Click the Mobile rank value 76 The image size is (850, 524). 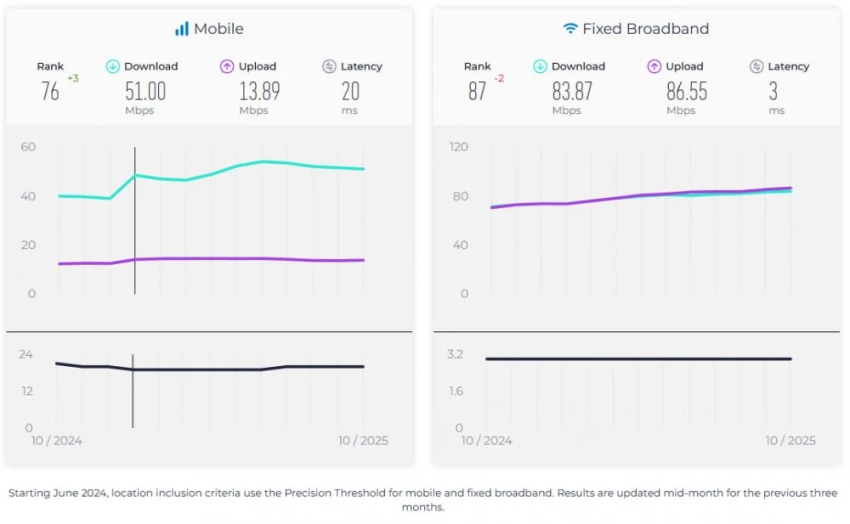point(50,92)
